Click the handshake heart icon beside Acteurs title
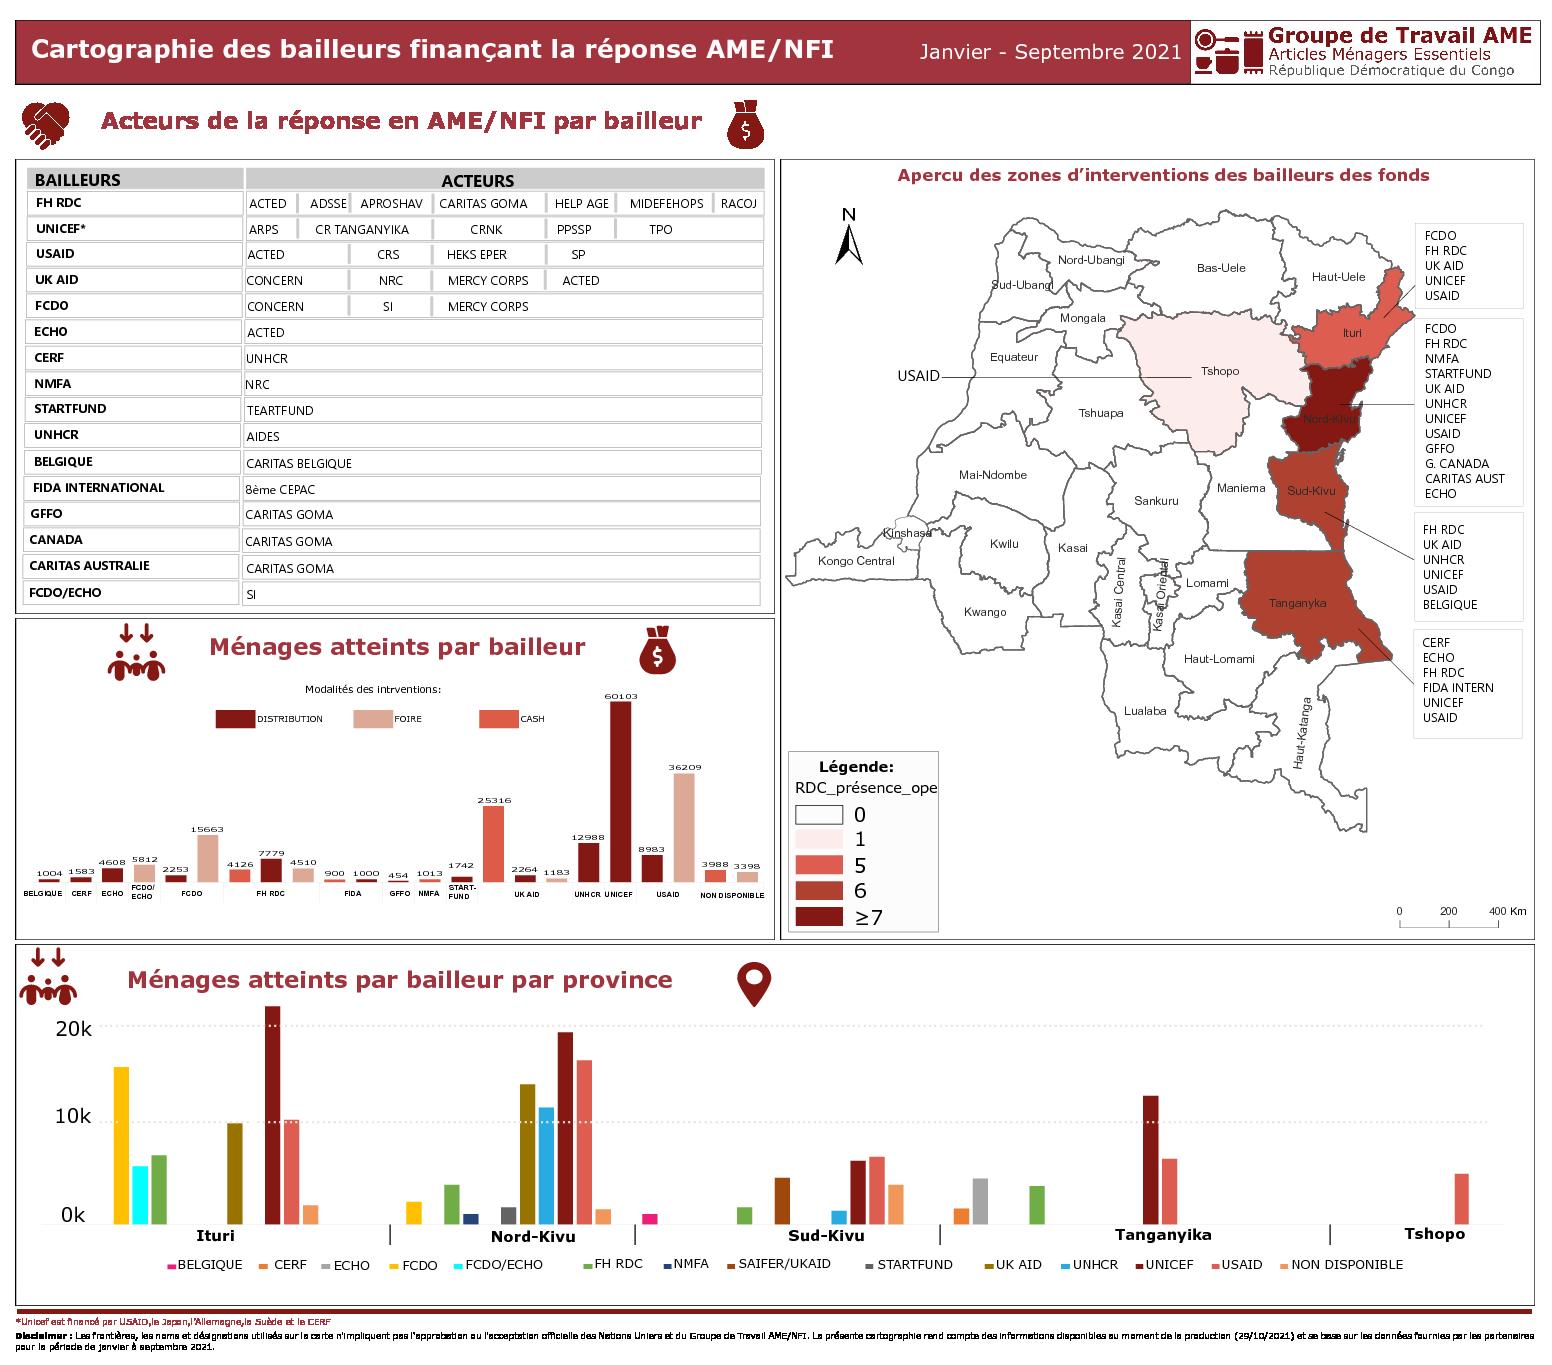 pyautogui.click(x=46, y=124)
